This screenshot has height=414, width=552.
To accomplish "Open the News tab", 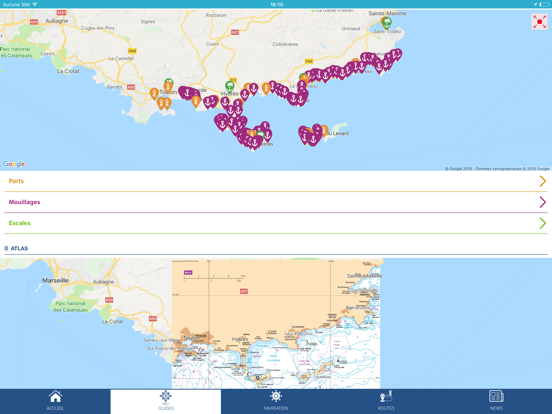I will (496, 401).
